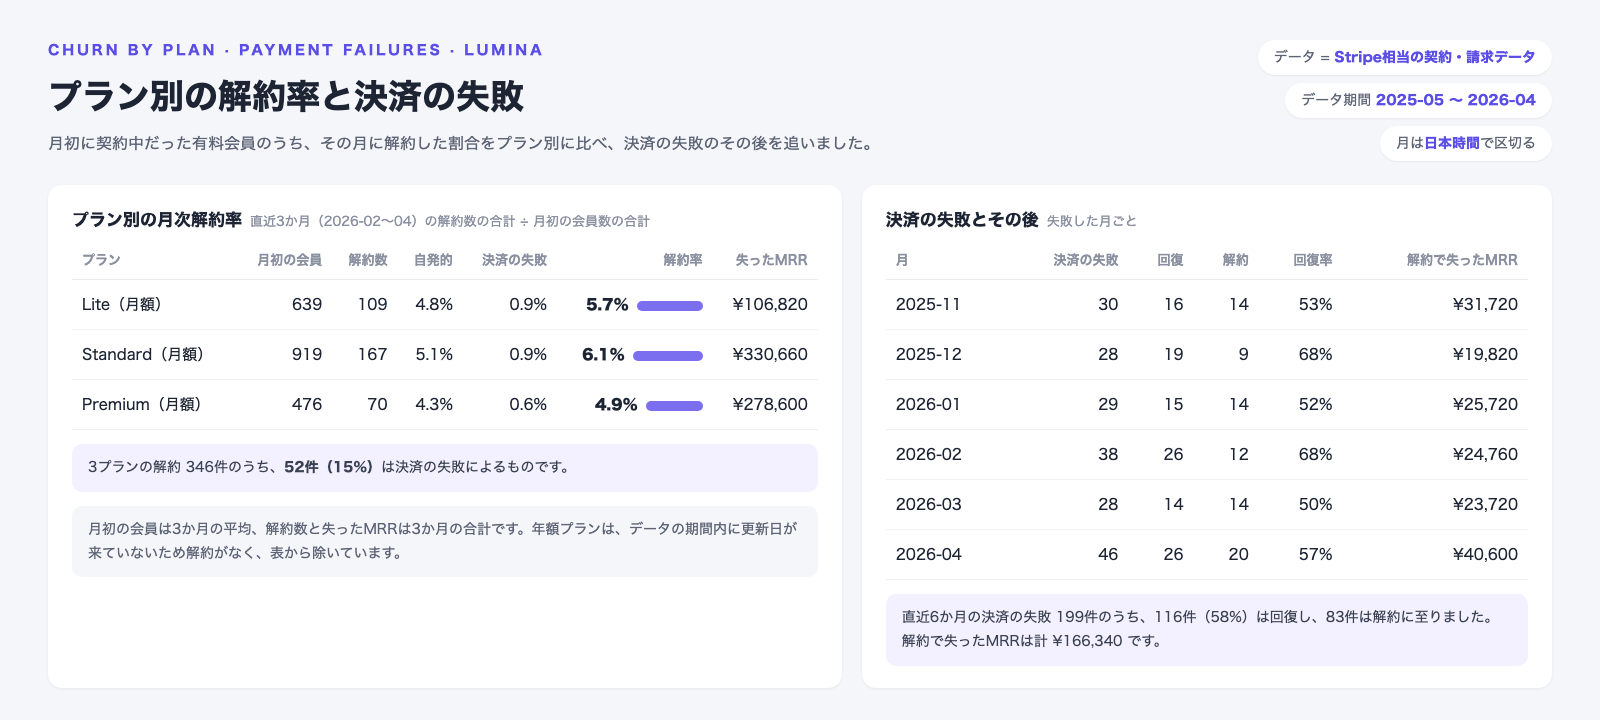Click the data period '2025-05 ～ 2026-04' pill
This screenshot has width=1600, height=720.
[x=1418, y=100]
